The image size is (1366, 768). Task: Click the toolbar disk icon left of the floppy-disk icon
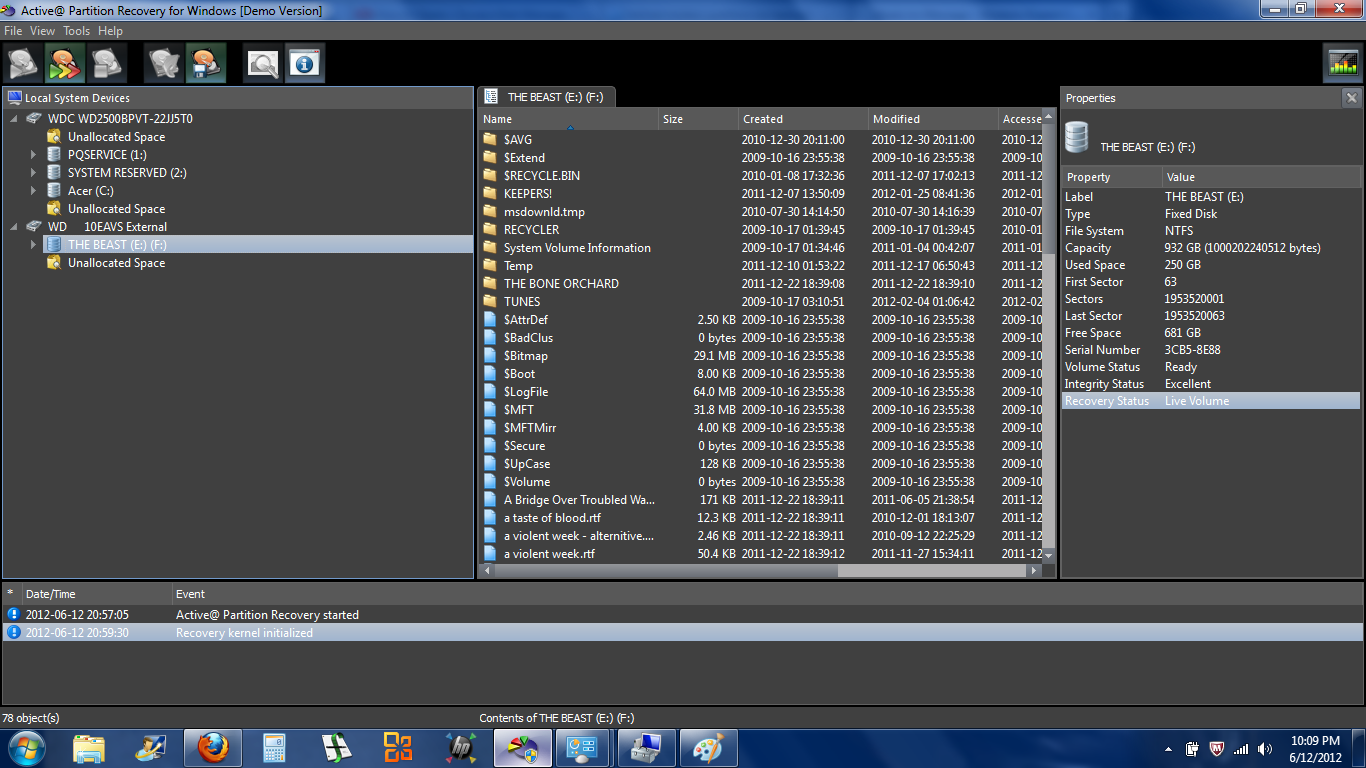164,63
